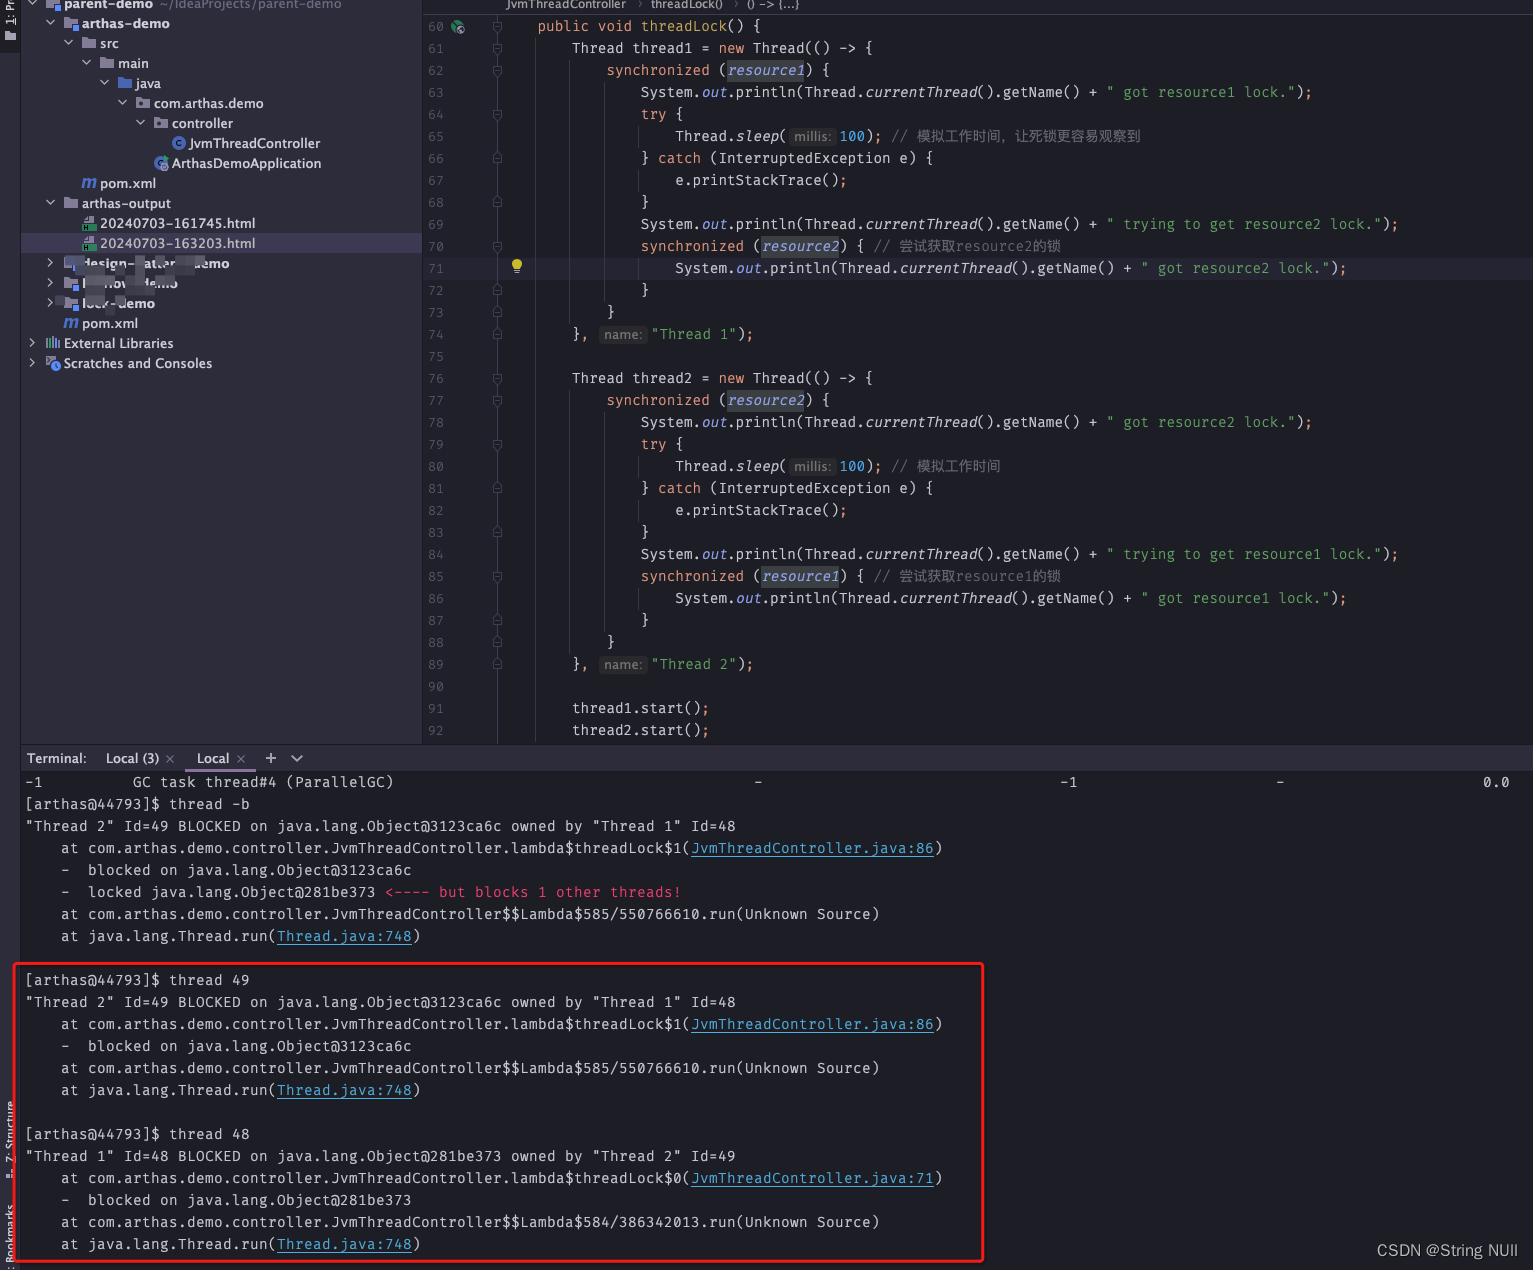Collapse the main folder node
The height and width of the screenshot is (1270, 1533).
pos(87,63)
